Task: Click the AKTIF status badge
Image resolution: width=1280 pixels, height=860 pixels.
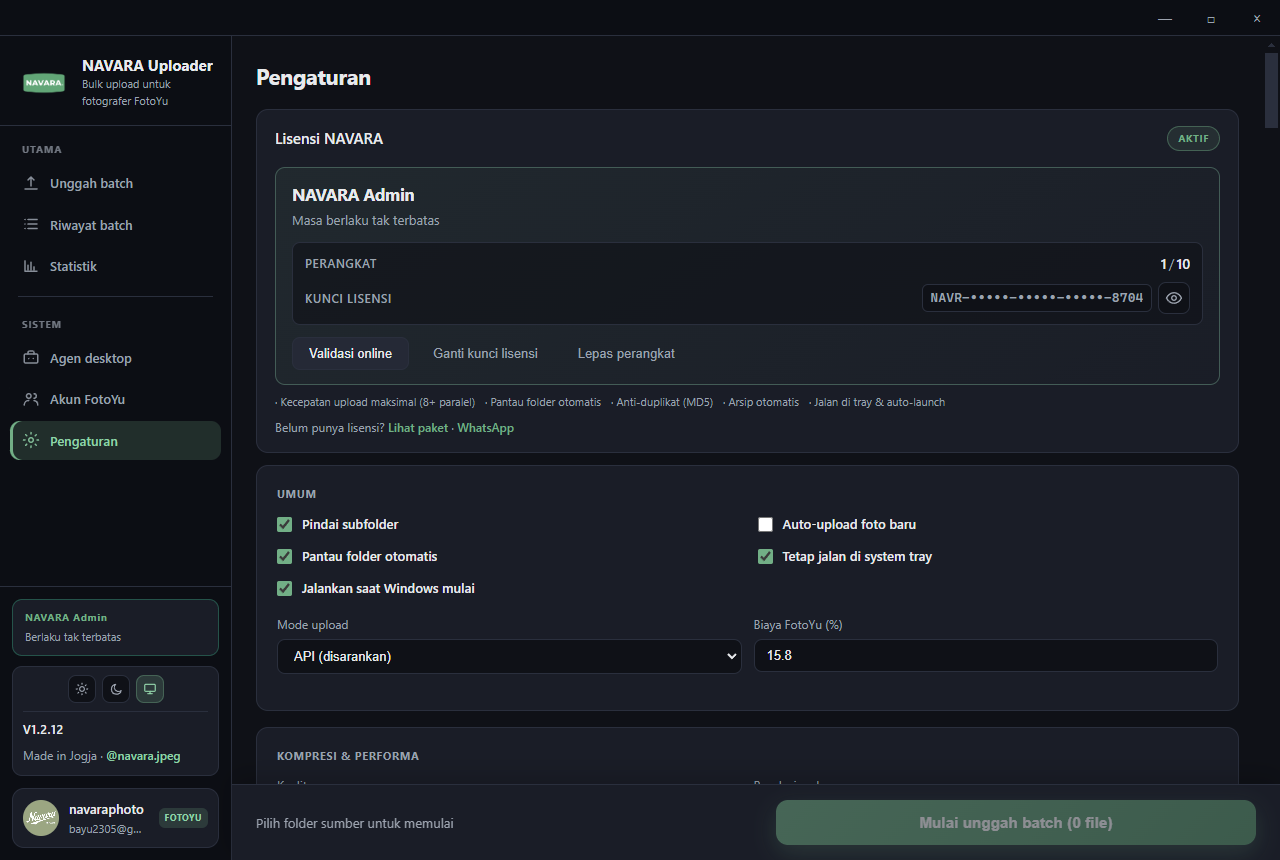Action: tap(1193, 139)
